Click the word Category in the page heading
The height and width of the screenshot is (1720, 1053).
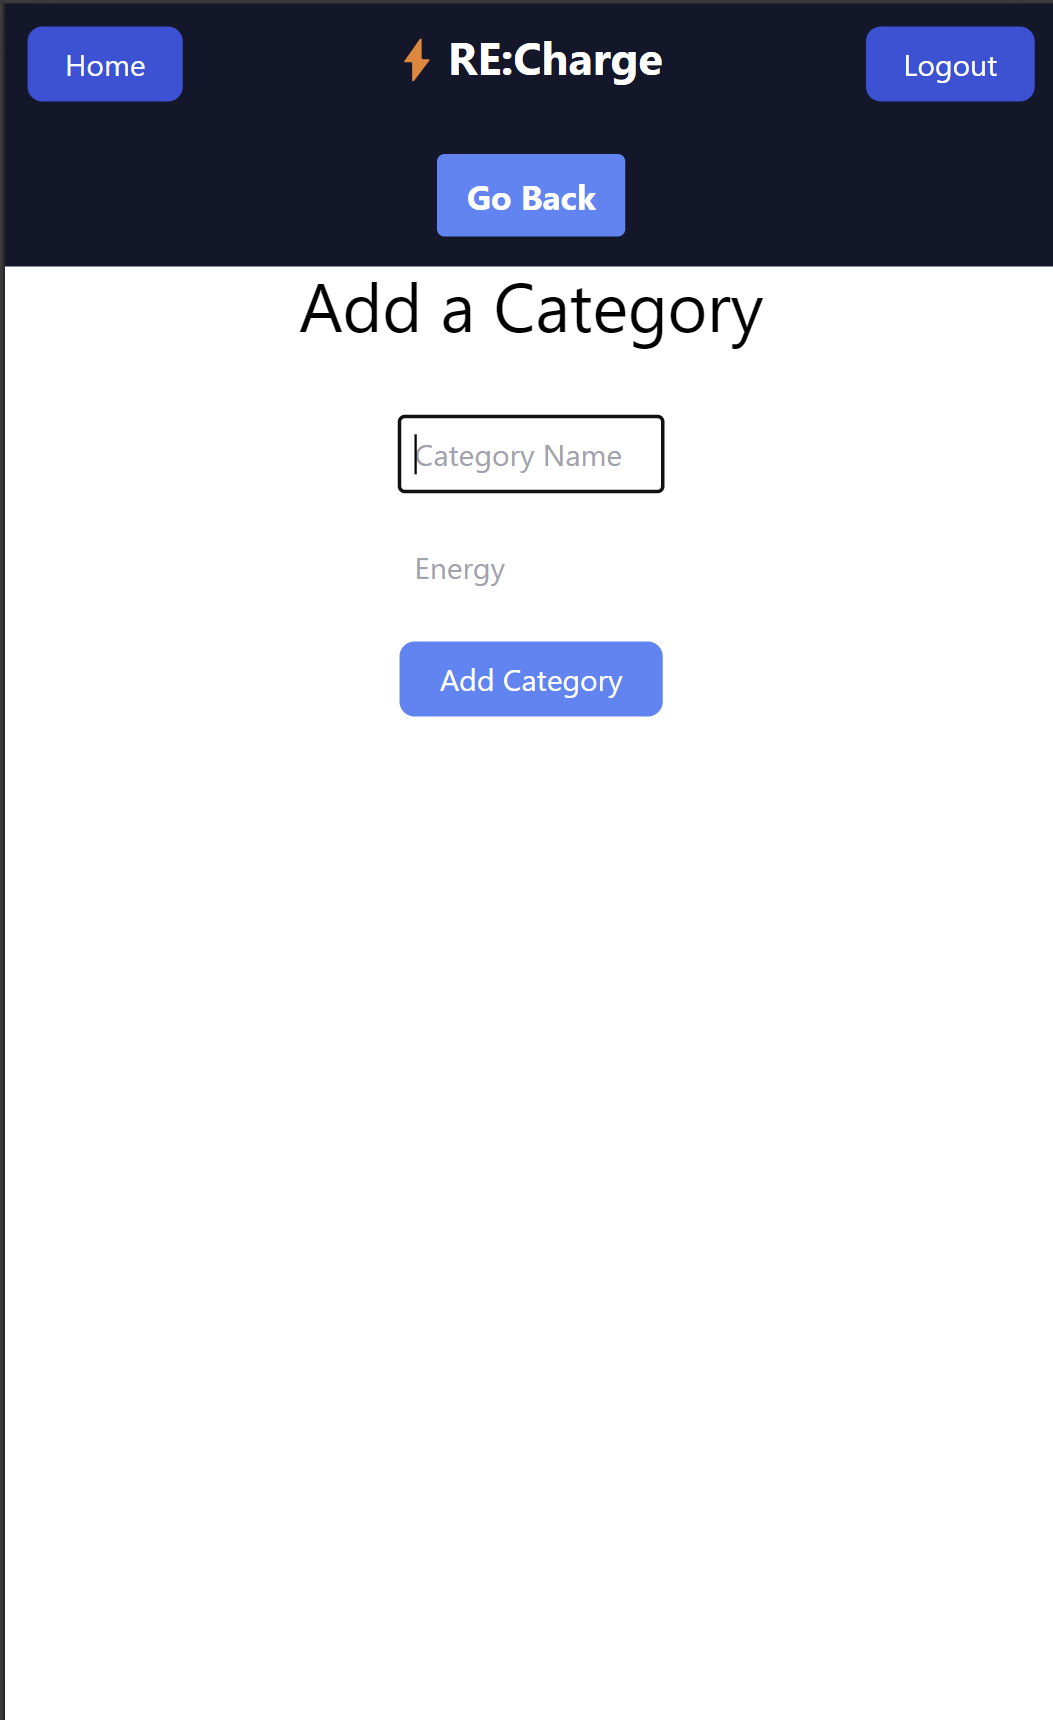628,311
